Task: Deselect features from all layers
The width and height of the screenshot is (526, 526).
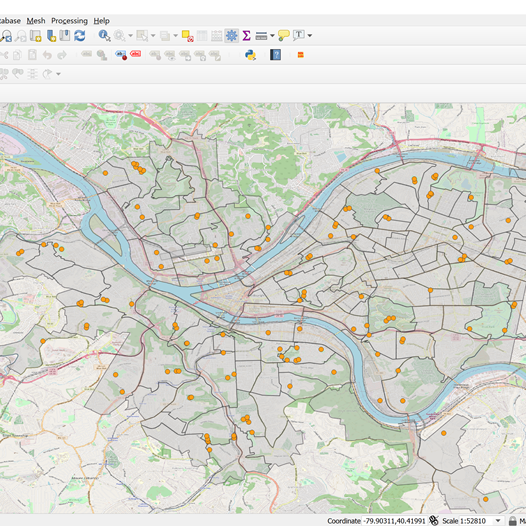Action: coord(188,36)
